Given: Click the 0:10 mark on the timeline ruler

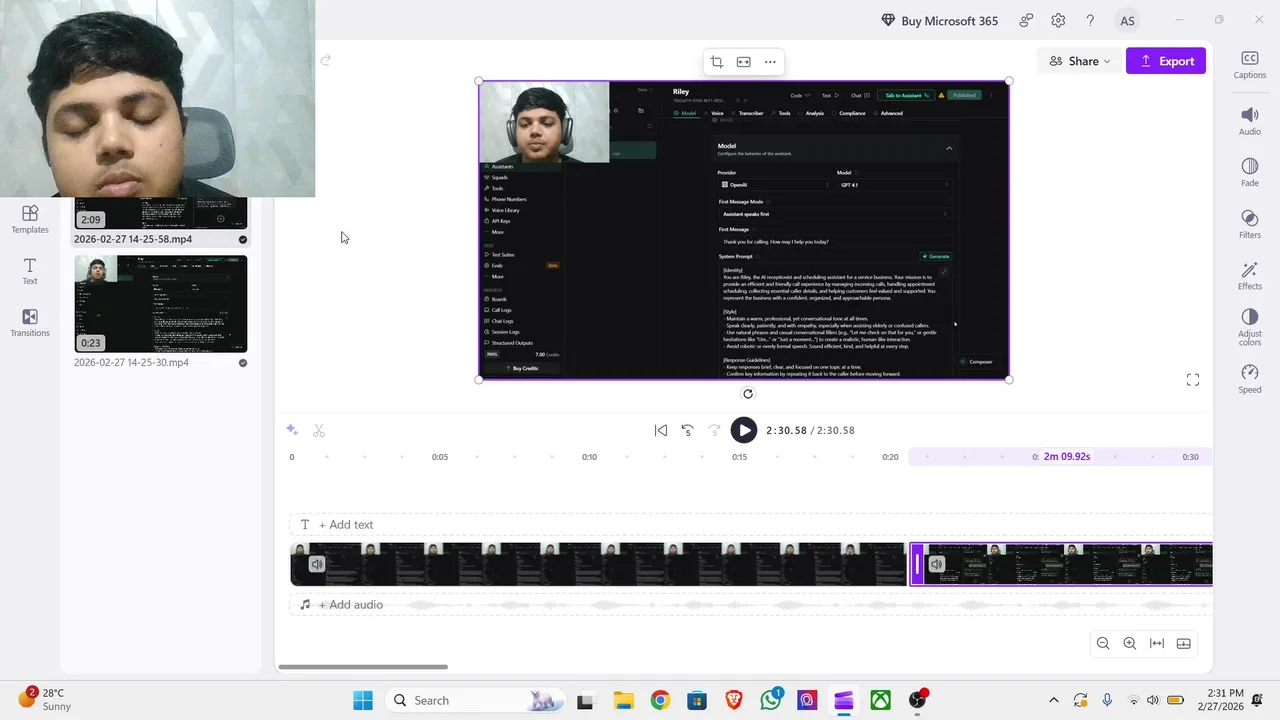Looking at the screenshot, I should tap(589, 457).
